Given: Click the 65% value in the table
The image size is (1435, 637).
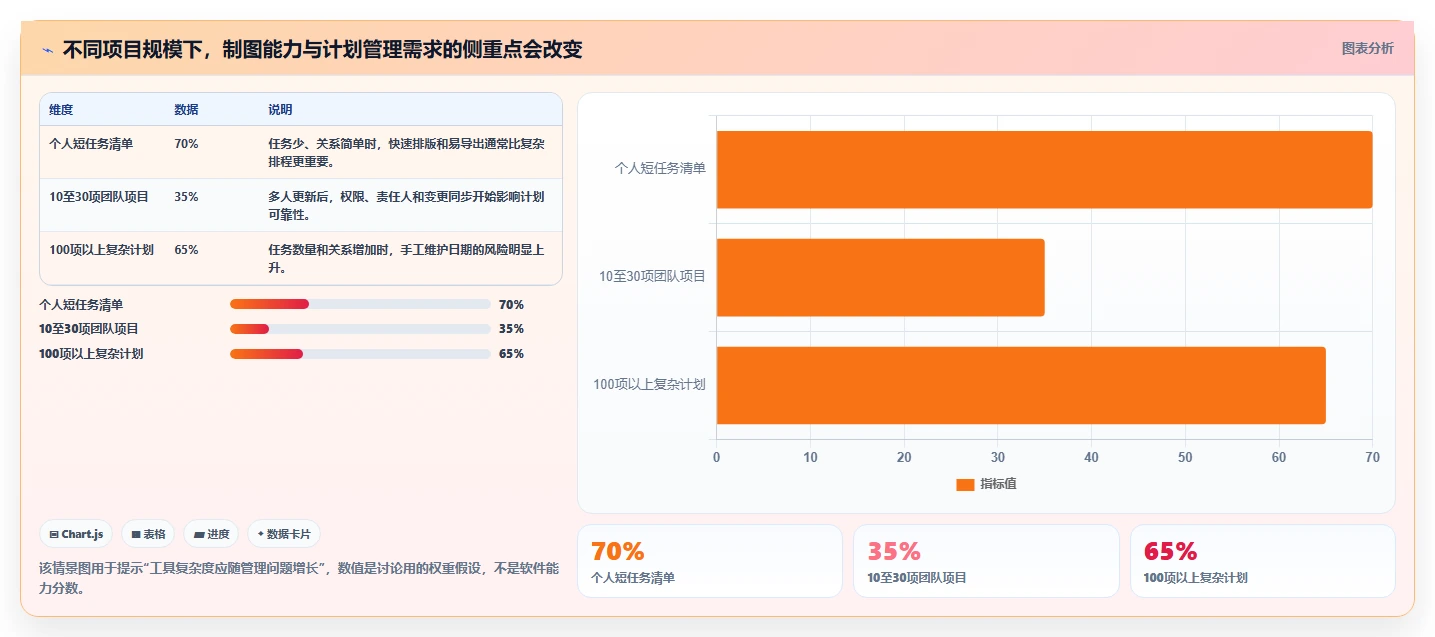Looking at the screenshot, I should [186, 250].
